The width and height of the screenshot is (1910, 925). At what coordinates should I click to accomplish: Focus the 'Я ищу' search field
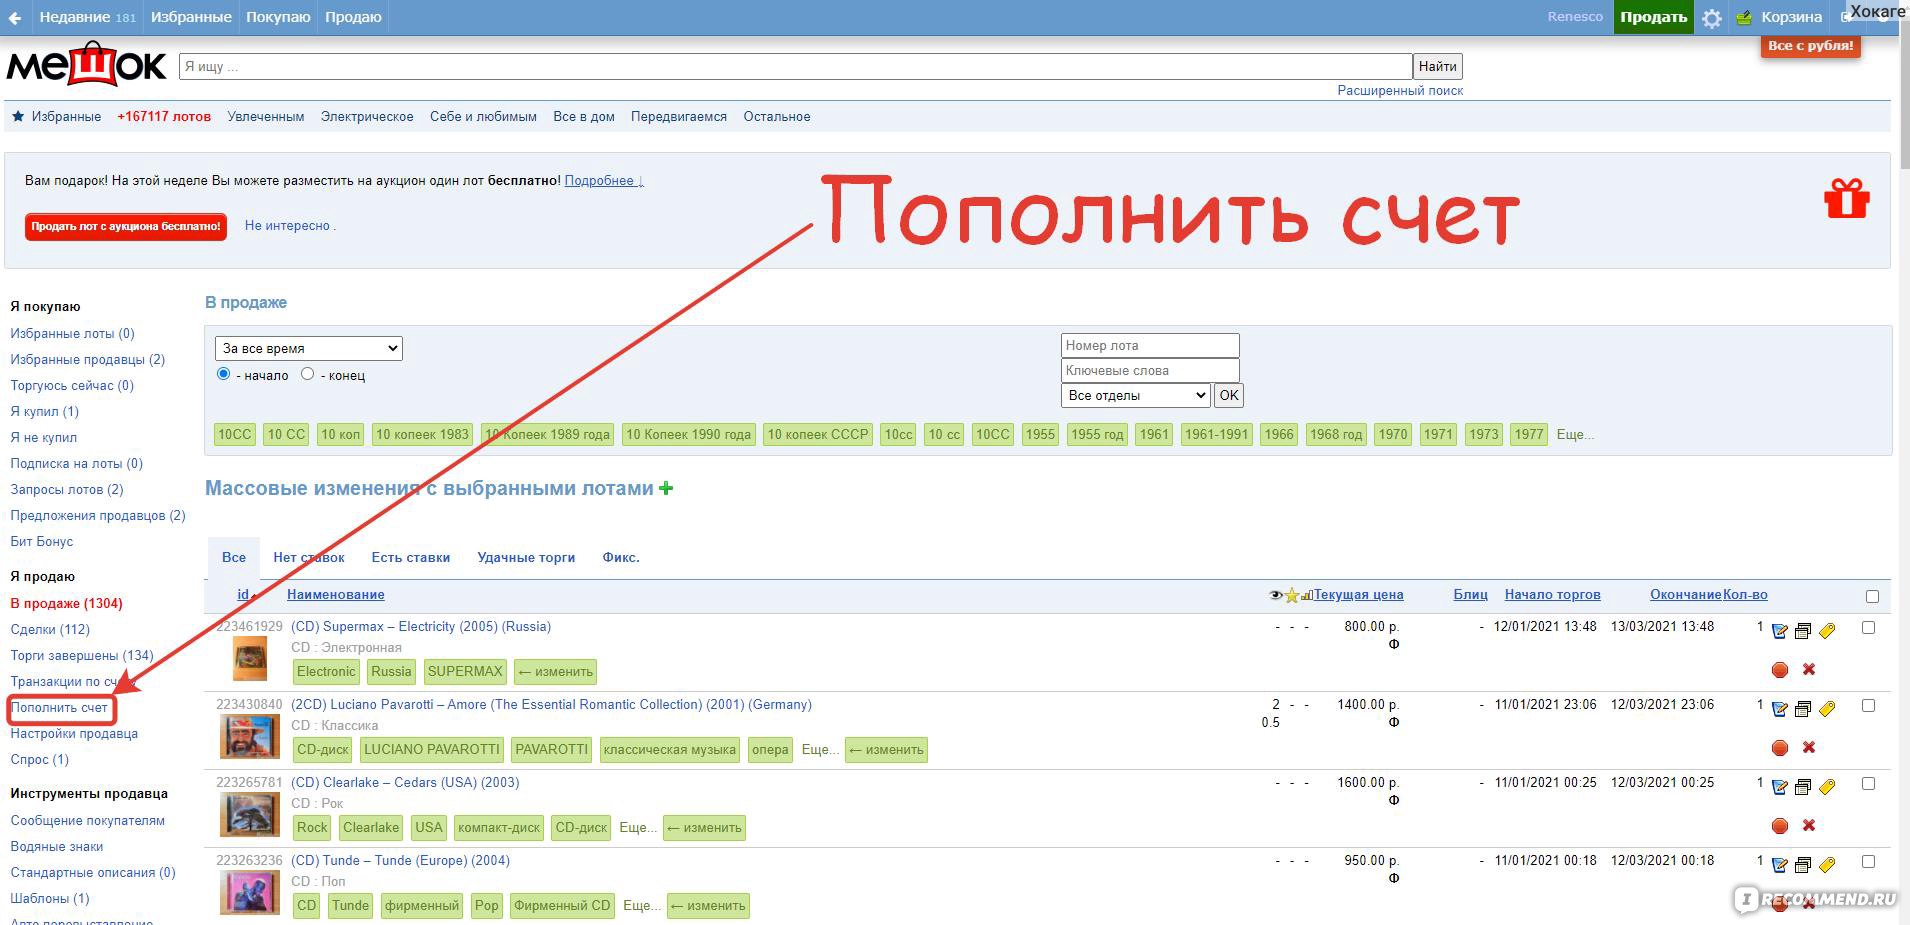coord(796,66)
